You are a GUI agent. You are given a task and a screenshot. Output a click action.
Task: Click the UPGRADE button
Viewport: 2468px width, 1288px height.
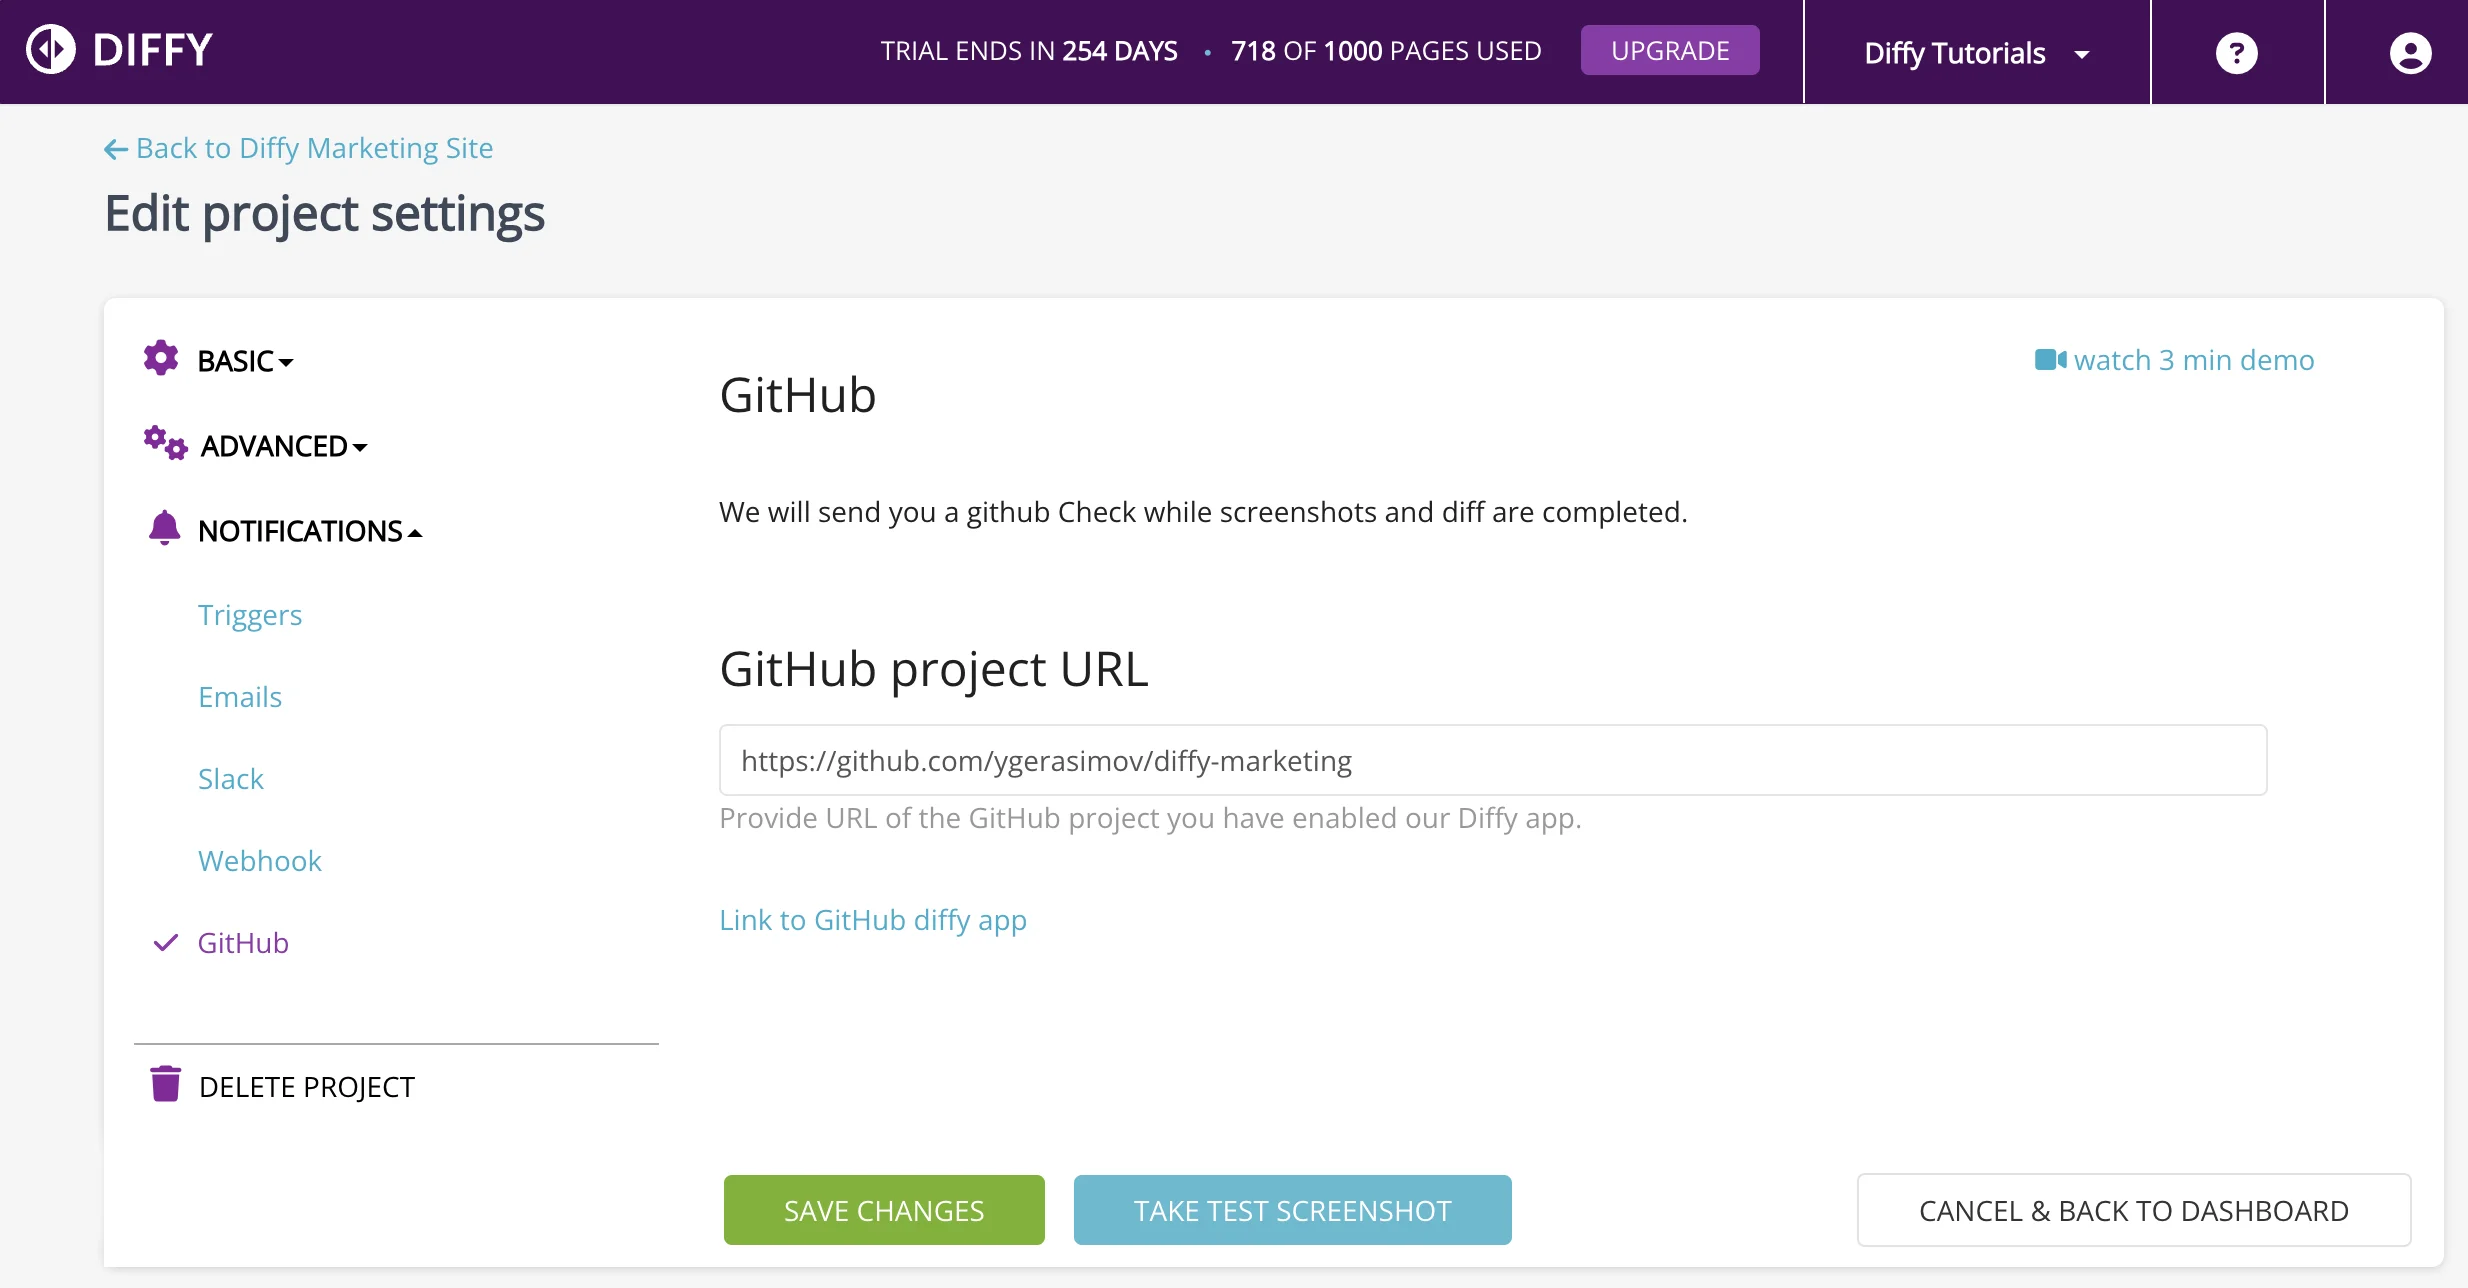point(1670,50)
